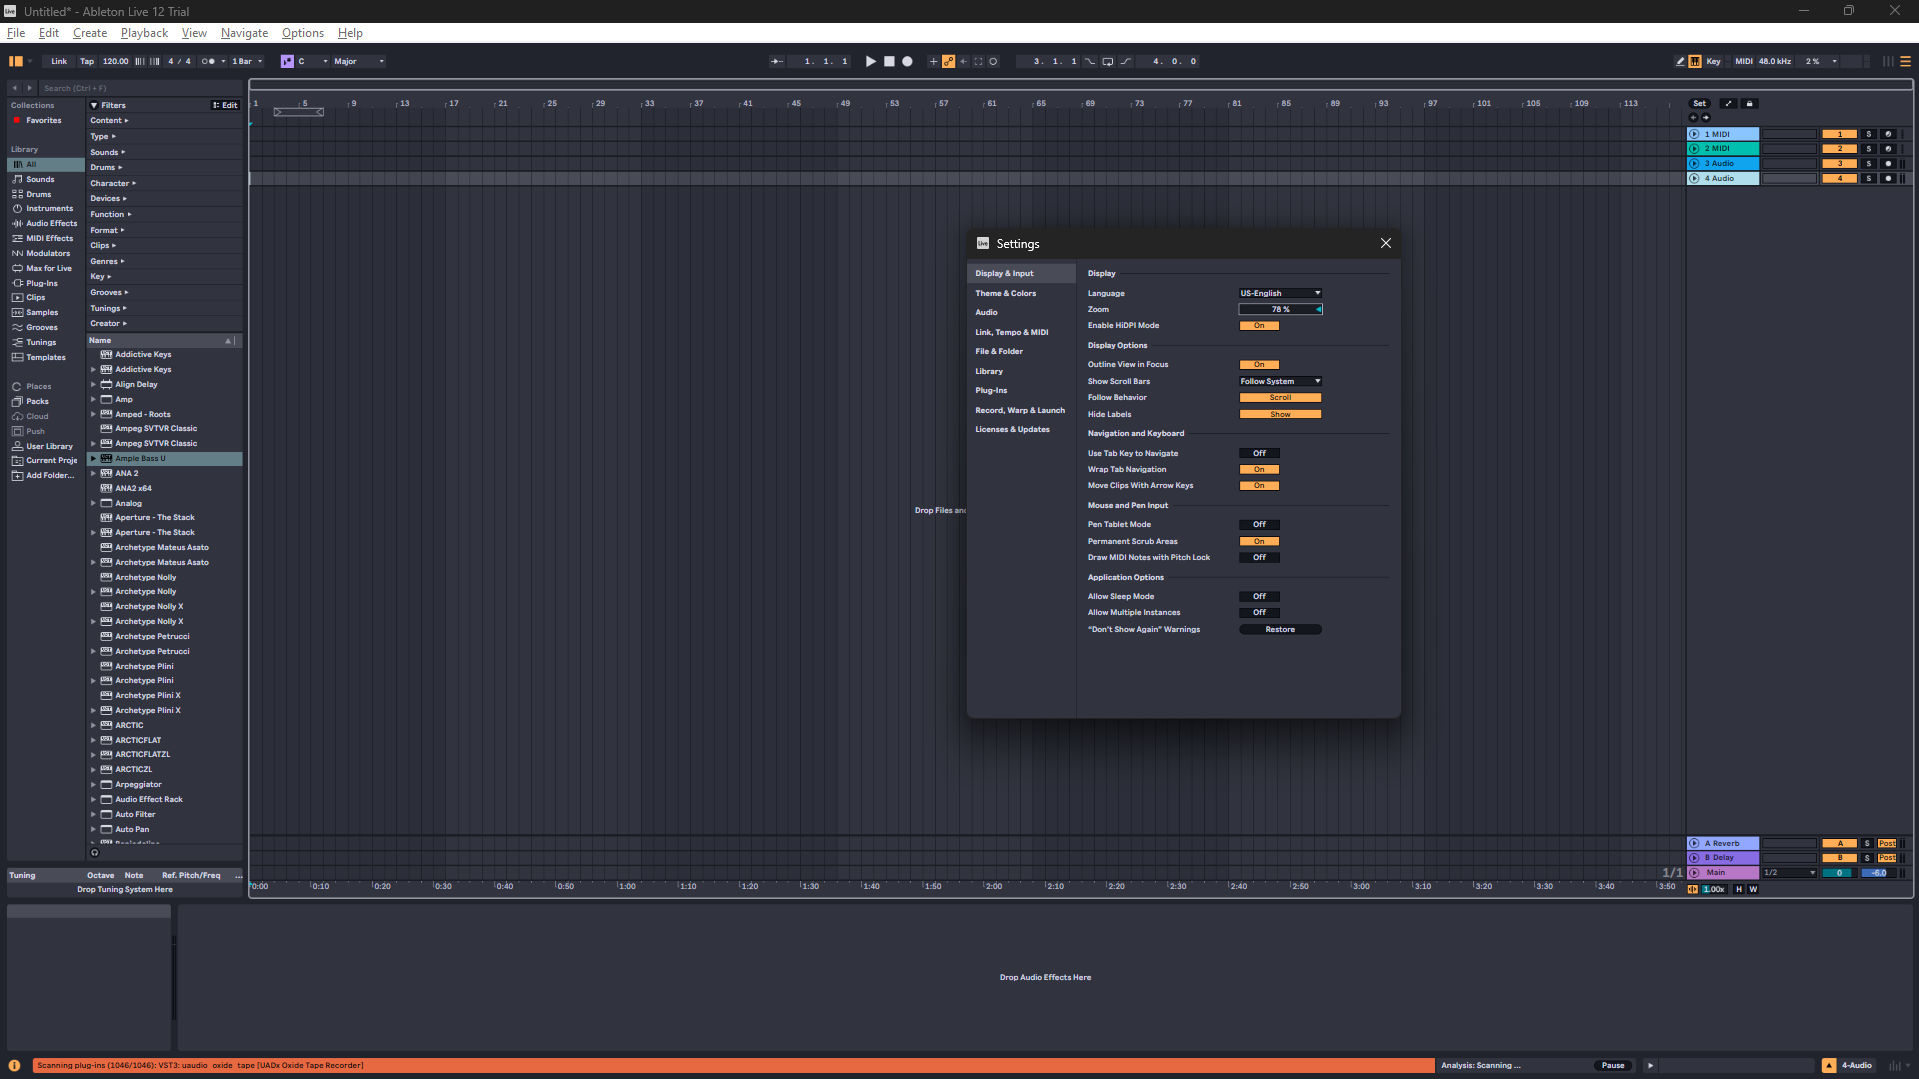
Task: Toggle Move Clips With Arrow Keys
Action: click(x=1259, y=486)
